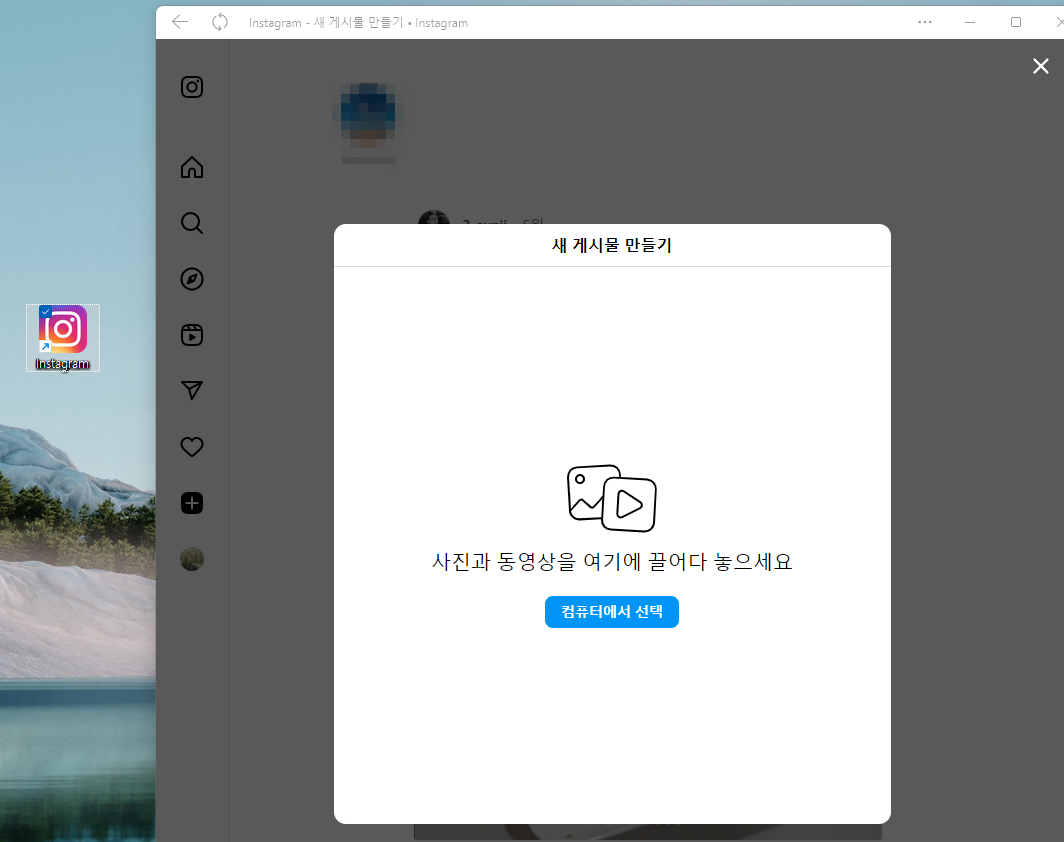Open Direct messages
Viewport: 1064px width, 842px height.
coord(191,391)
